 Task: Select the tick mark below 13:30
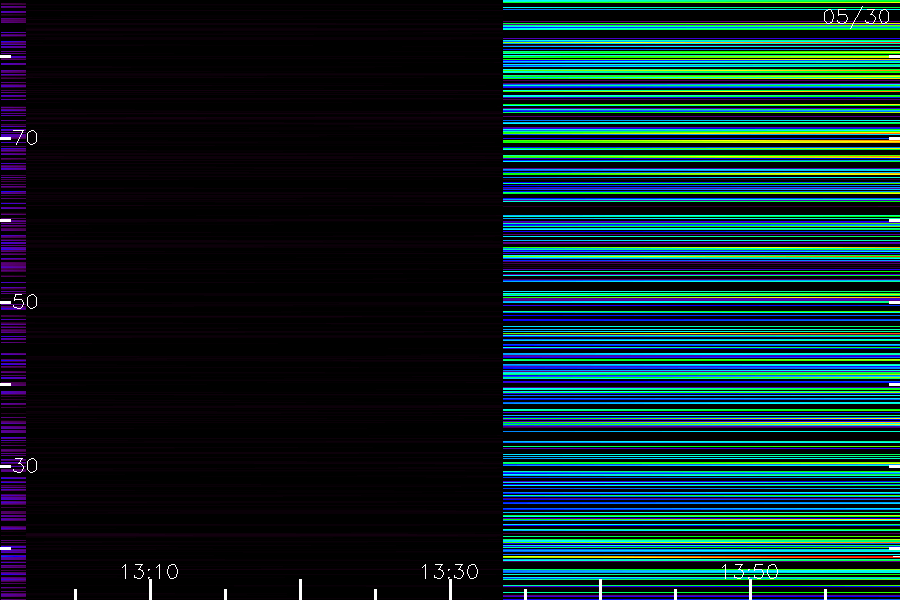[x=451, y=590]
